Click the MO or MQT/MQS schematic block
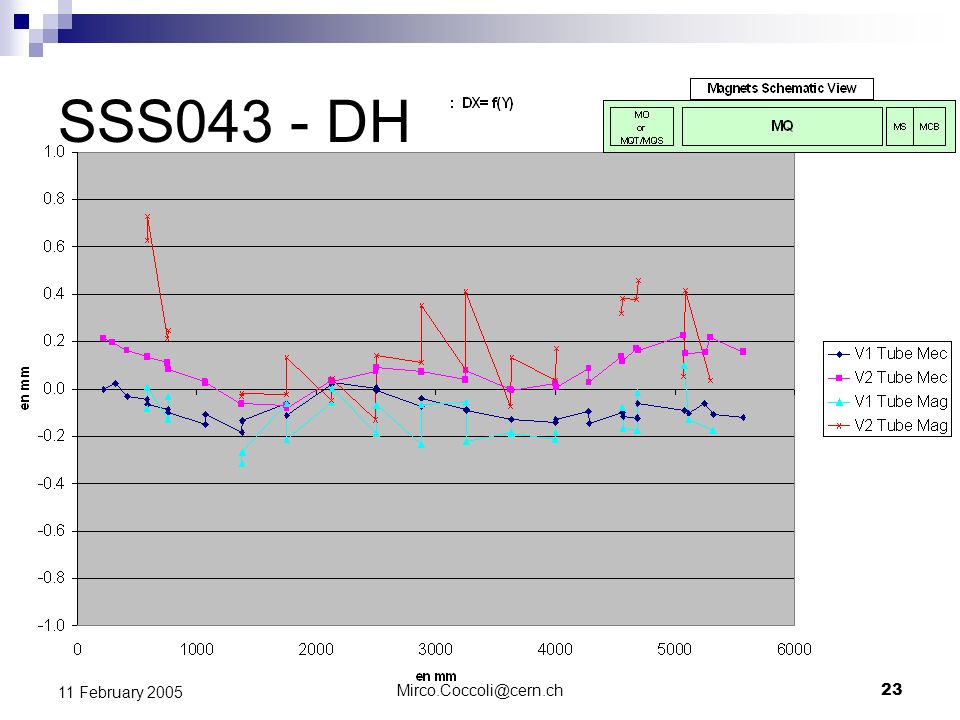960x720 pixels. 642,127
